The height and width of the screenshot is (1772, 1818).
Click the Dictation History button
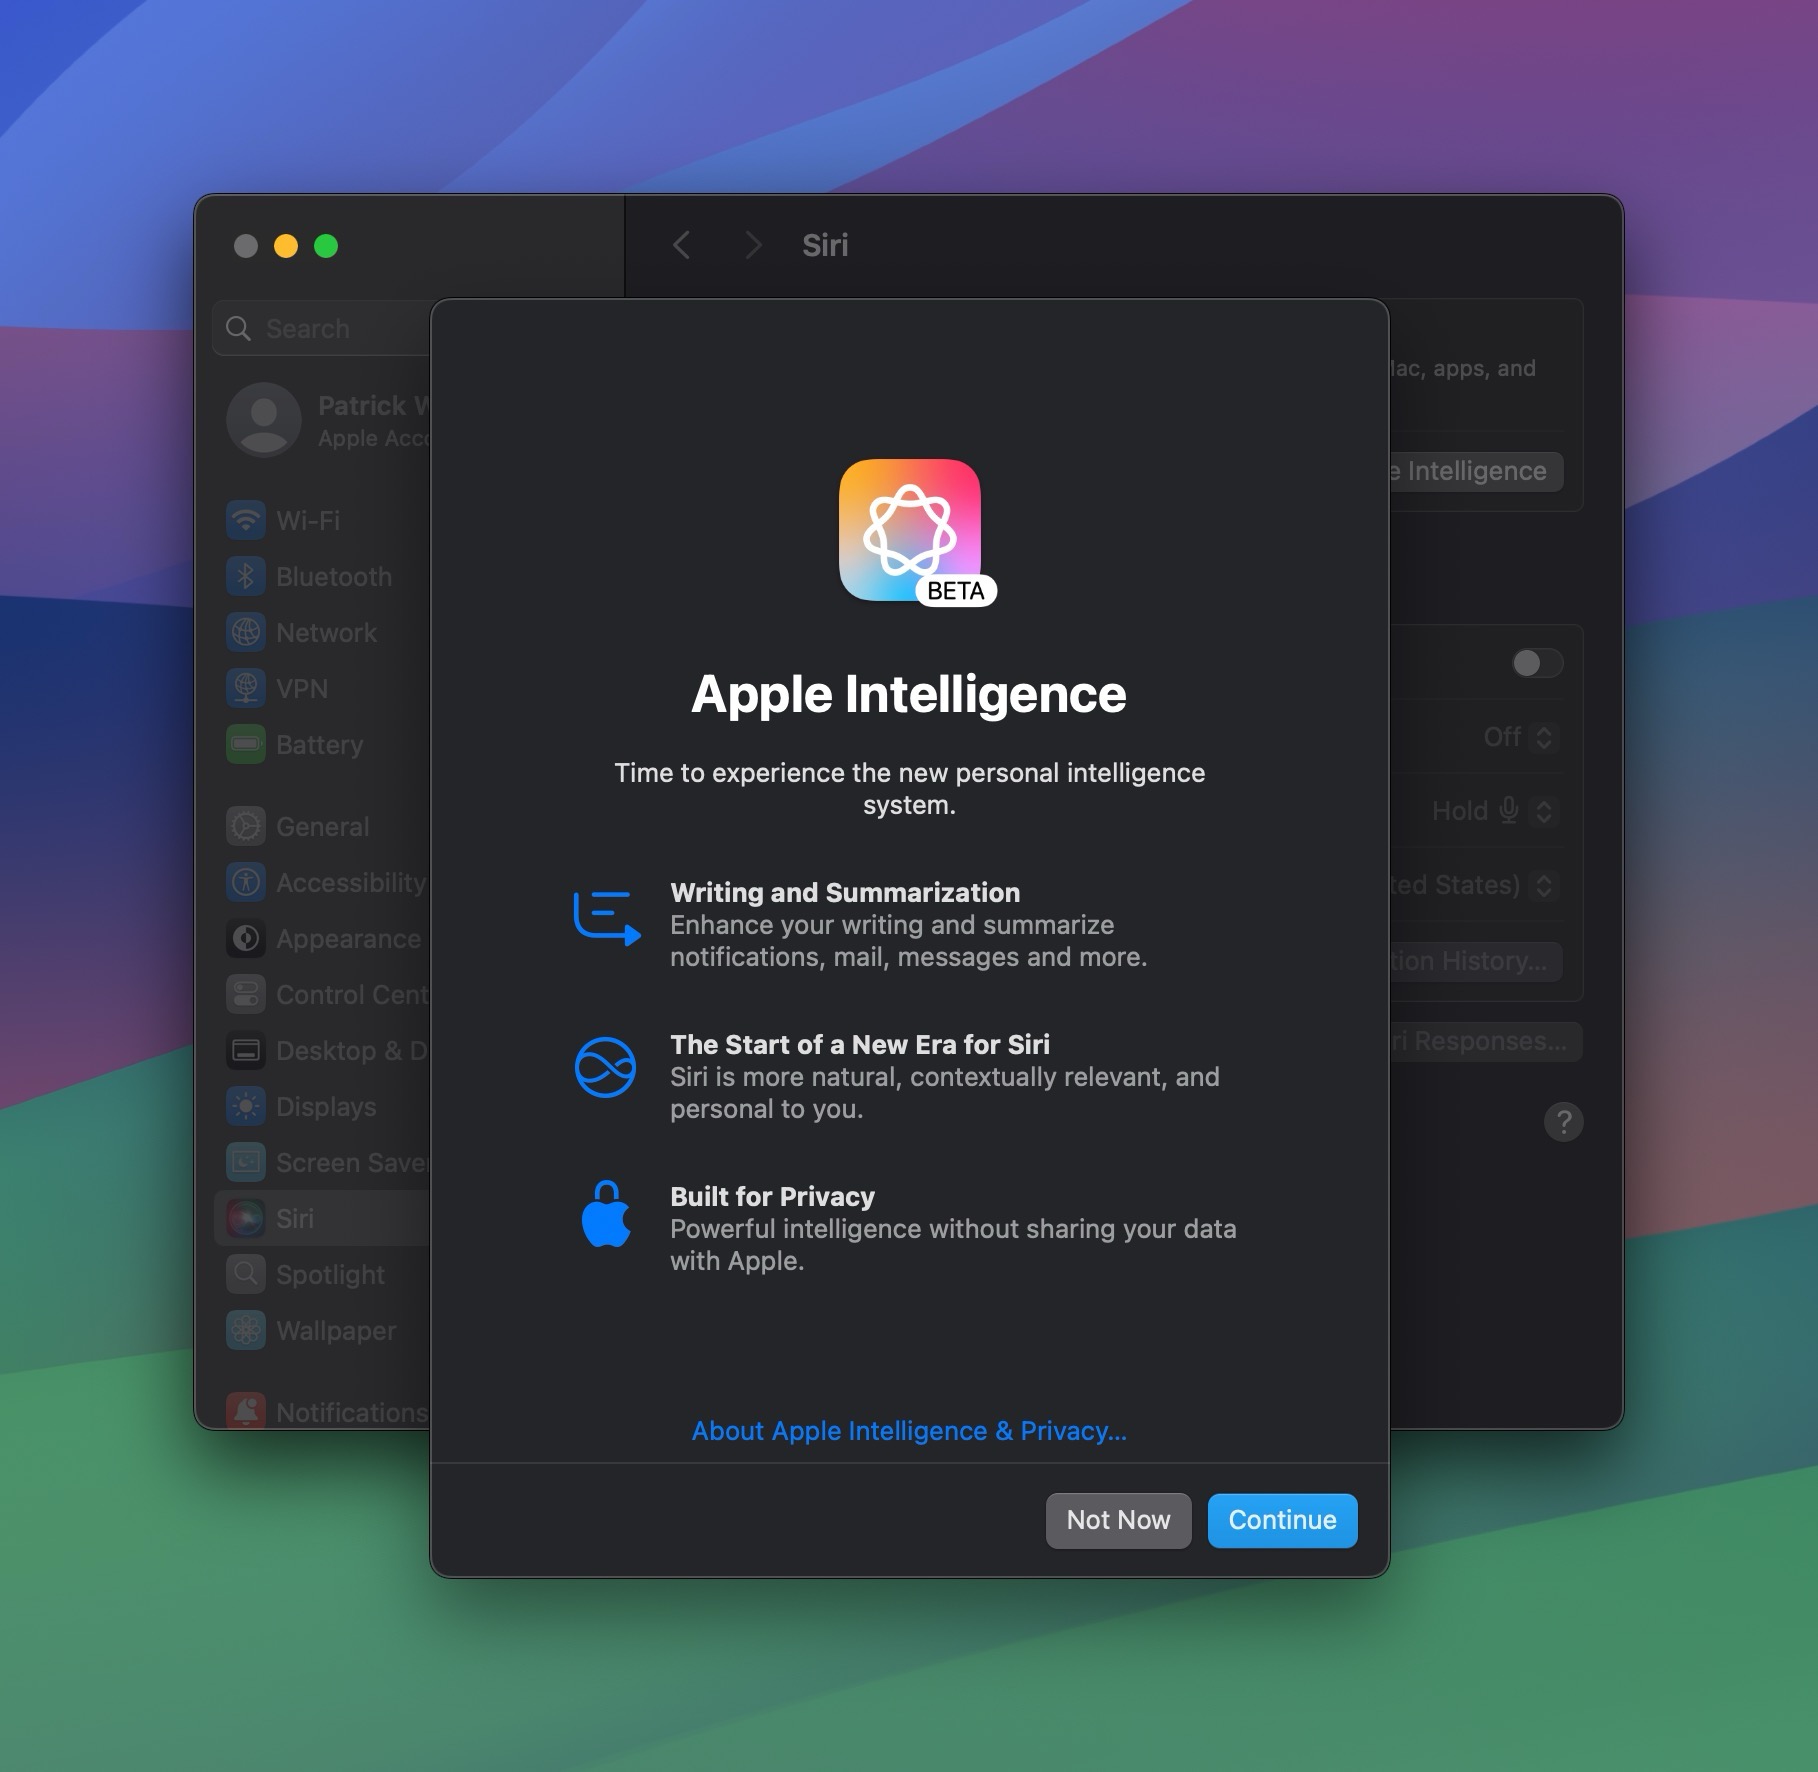click(1476, 961)
